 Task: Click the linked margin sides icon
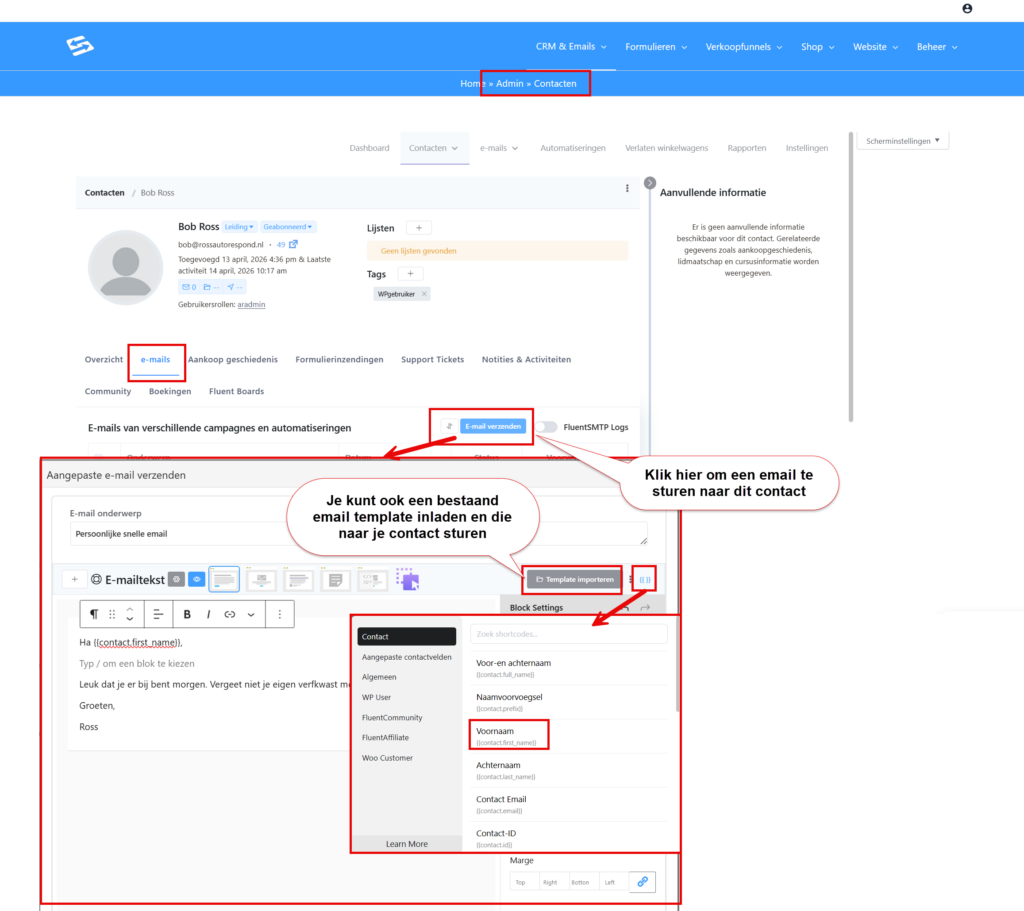tap(642, 882)
